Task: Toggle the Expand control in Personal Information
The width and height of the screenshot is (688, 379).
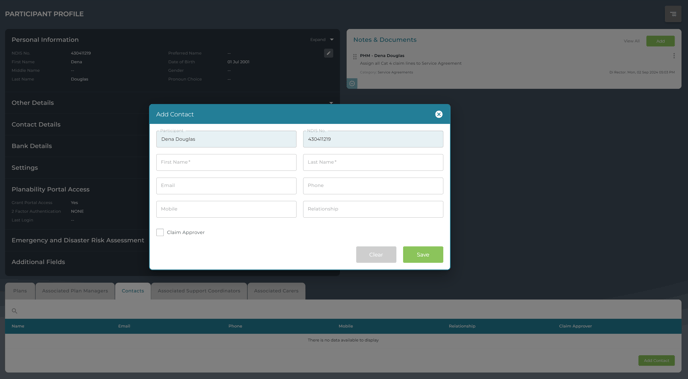Action: click(322, 40)
